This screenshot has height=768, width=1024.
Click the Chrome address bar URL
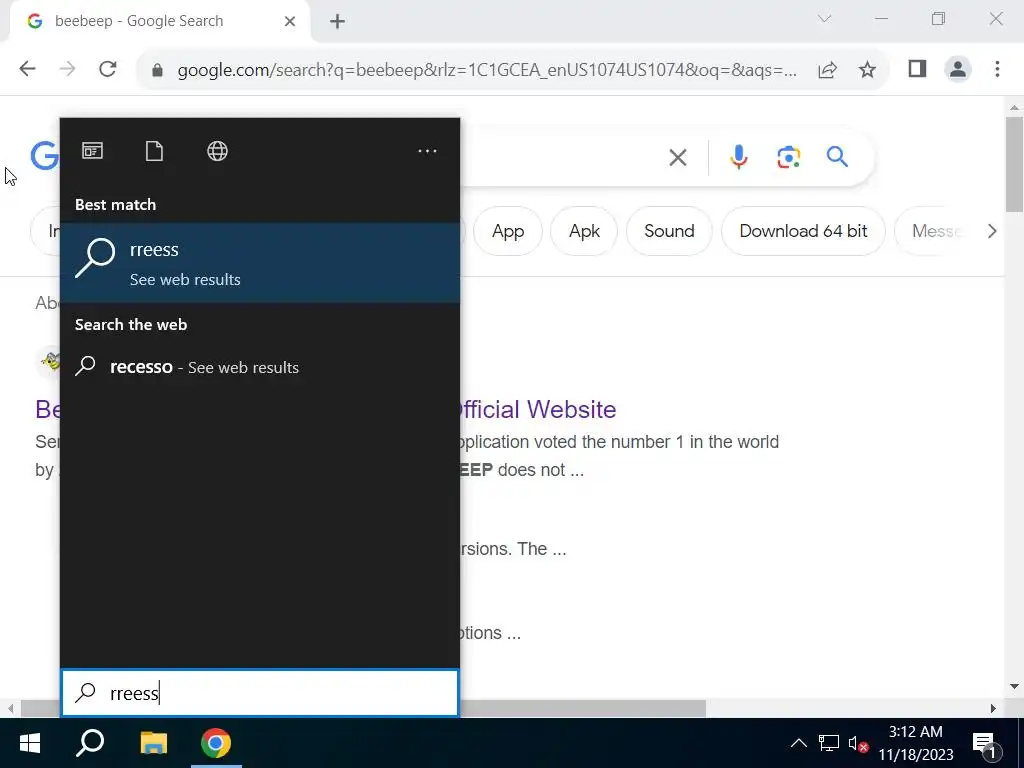pos(487,70)
